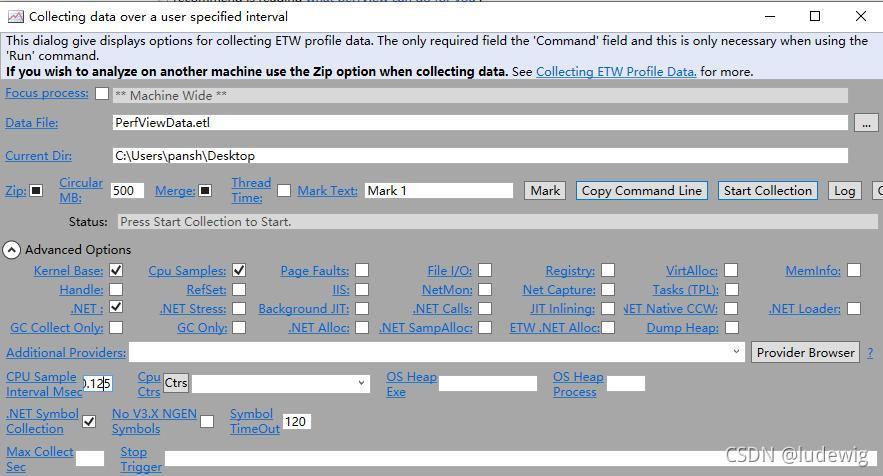Collapse the Advanced Options section
Viewport: 883px width, 476px height.
click(12, 250)
